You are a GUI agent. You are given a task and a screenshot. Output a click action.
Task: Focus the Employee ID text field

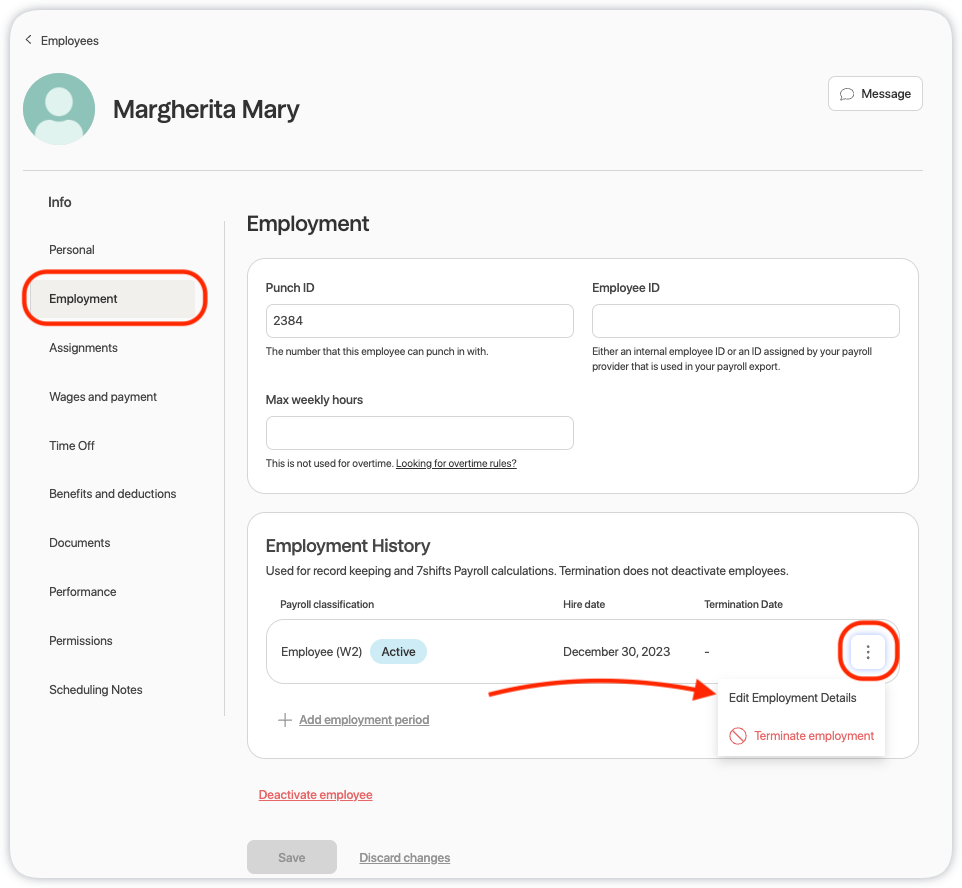click(x=745, y=321)
